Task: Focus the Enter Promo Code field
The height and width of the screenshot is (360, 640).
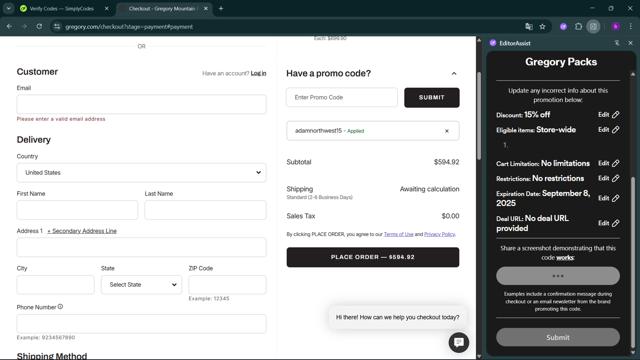Action: pyautogui.click(x=342, y=98)
